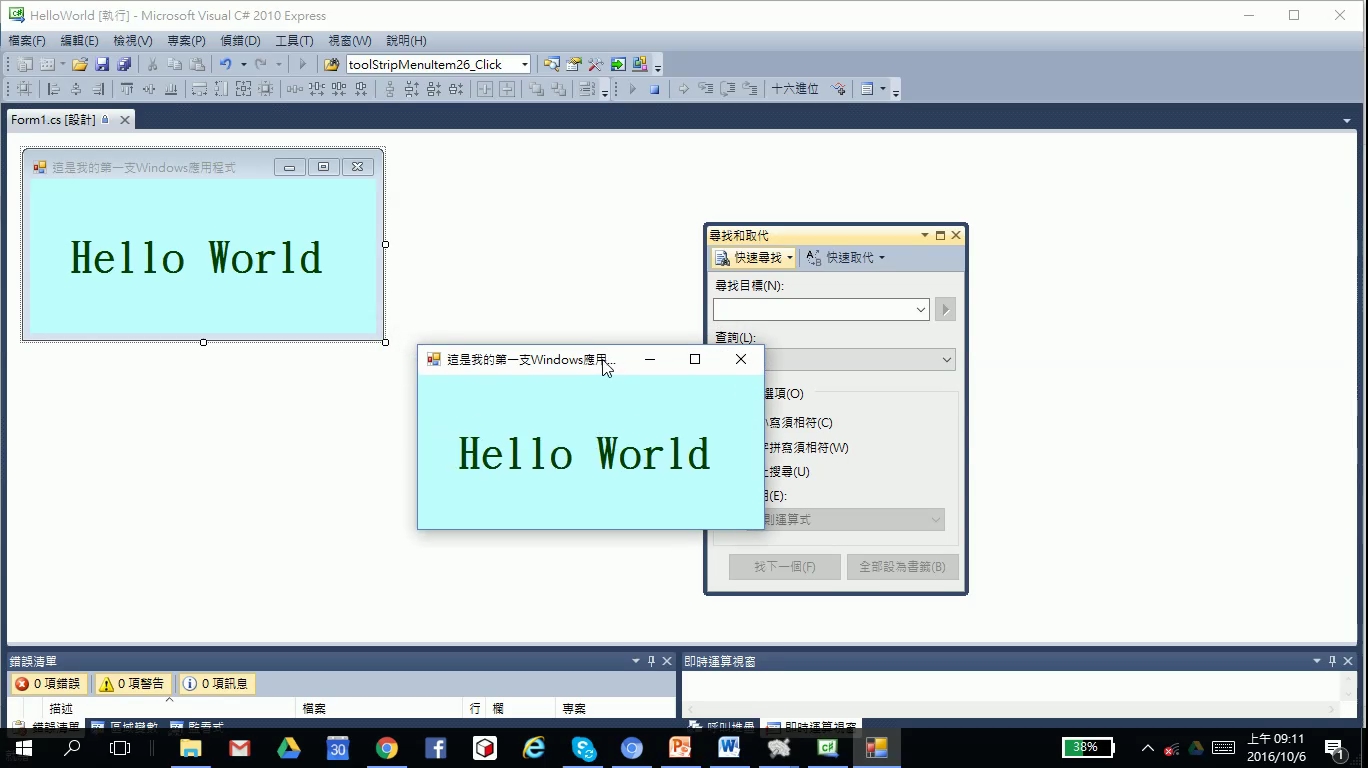Click the arrow button right of 尋找目標 field
Screen dimensions: 1368x768
pos(945,310)
